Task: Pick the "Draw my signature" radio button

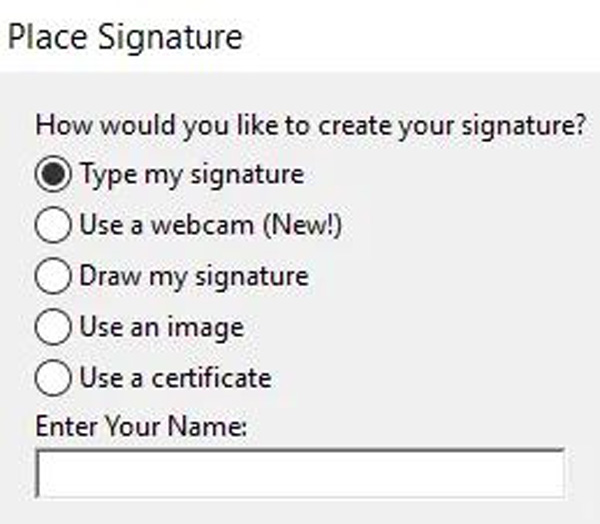Action: pos(54,276)
